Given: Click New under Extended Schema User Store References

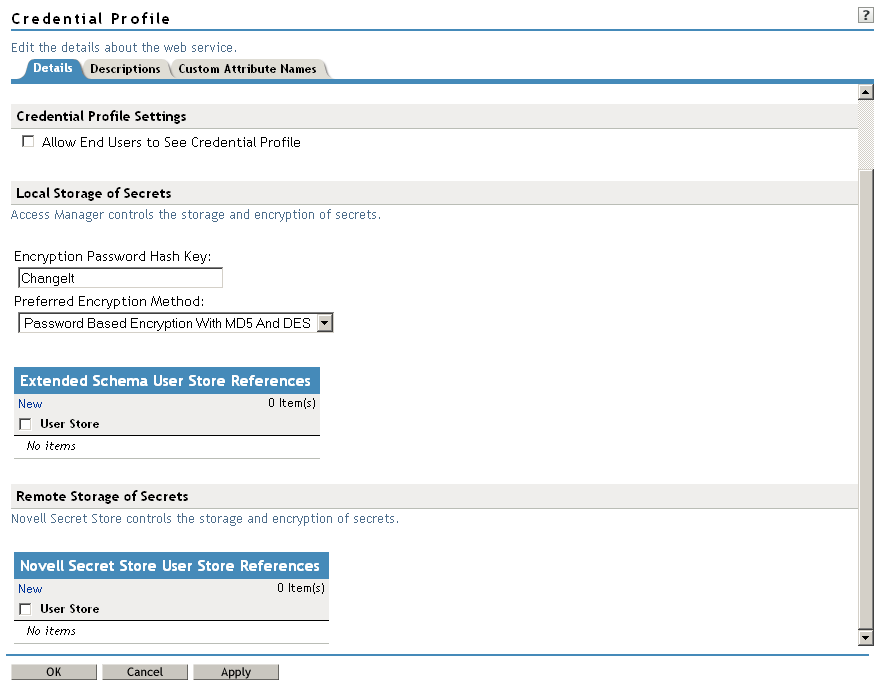Looking at the screenshot, I should 29,403.
